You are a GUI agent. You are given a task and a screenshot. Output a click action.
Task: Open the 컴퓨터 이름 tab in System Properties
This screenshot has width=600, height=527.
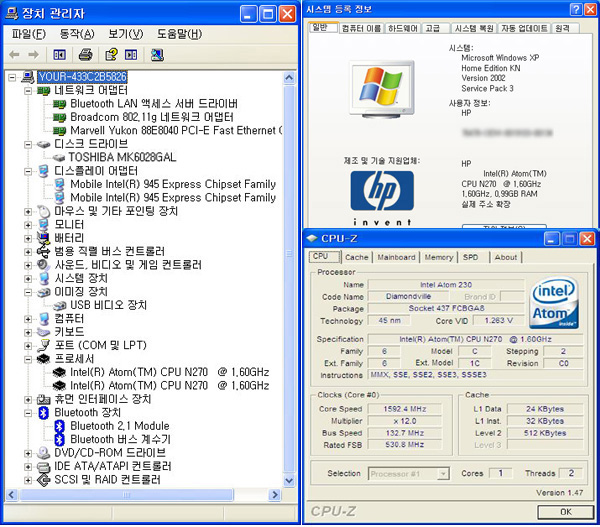(x=361, y=28)
